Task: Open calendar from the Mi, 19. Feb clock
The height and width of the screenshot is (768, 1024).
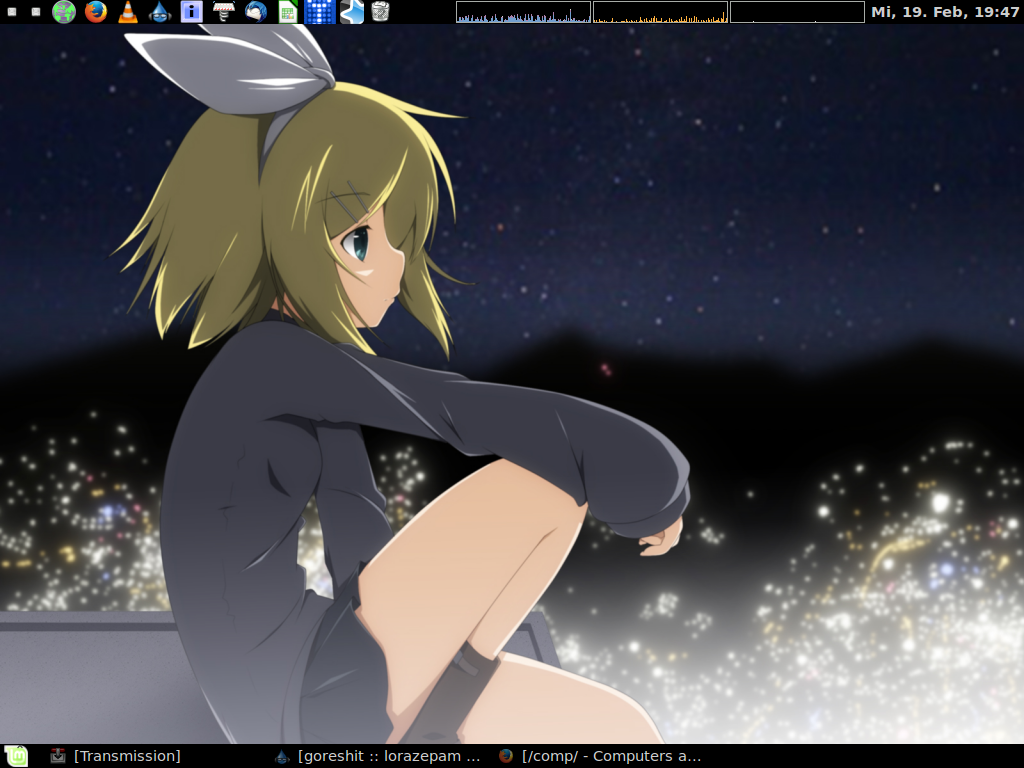Action: point(945,12)
